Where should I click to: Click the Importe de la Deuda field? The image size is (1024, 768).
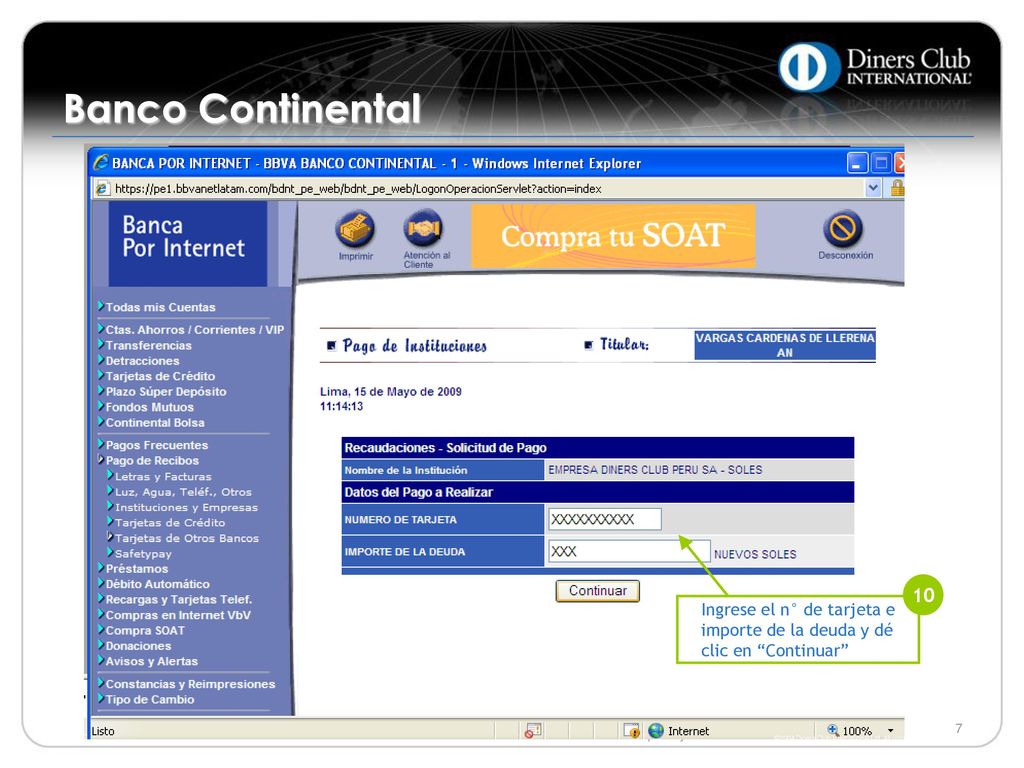click(x=629, y=551)
